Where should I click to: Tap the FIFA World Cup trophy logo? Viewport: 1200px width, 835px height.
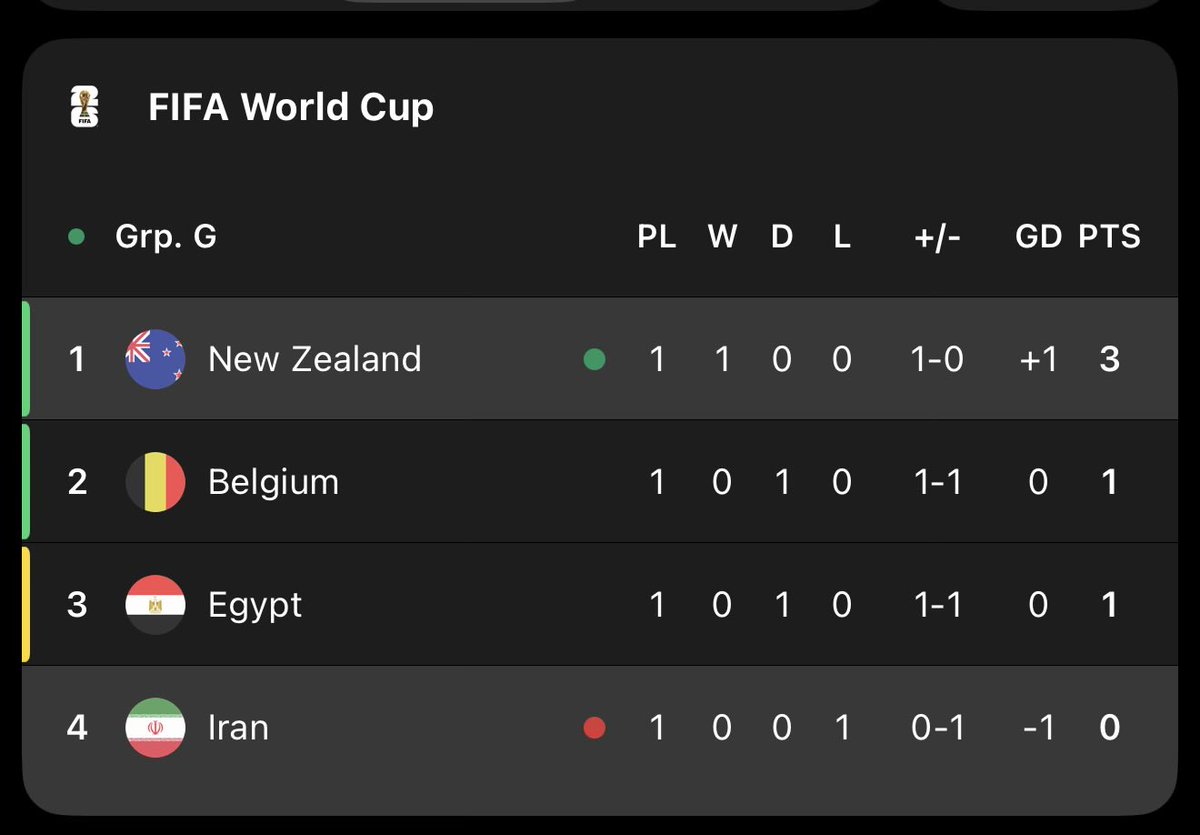[x=85, y=107]
